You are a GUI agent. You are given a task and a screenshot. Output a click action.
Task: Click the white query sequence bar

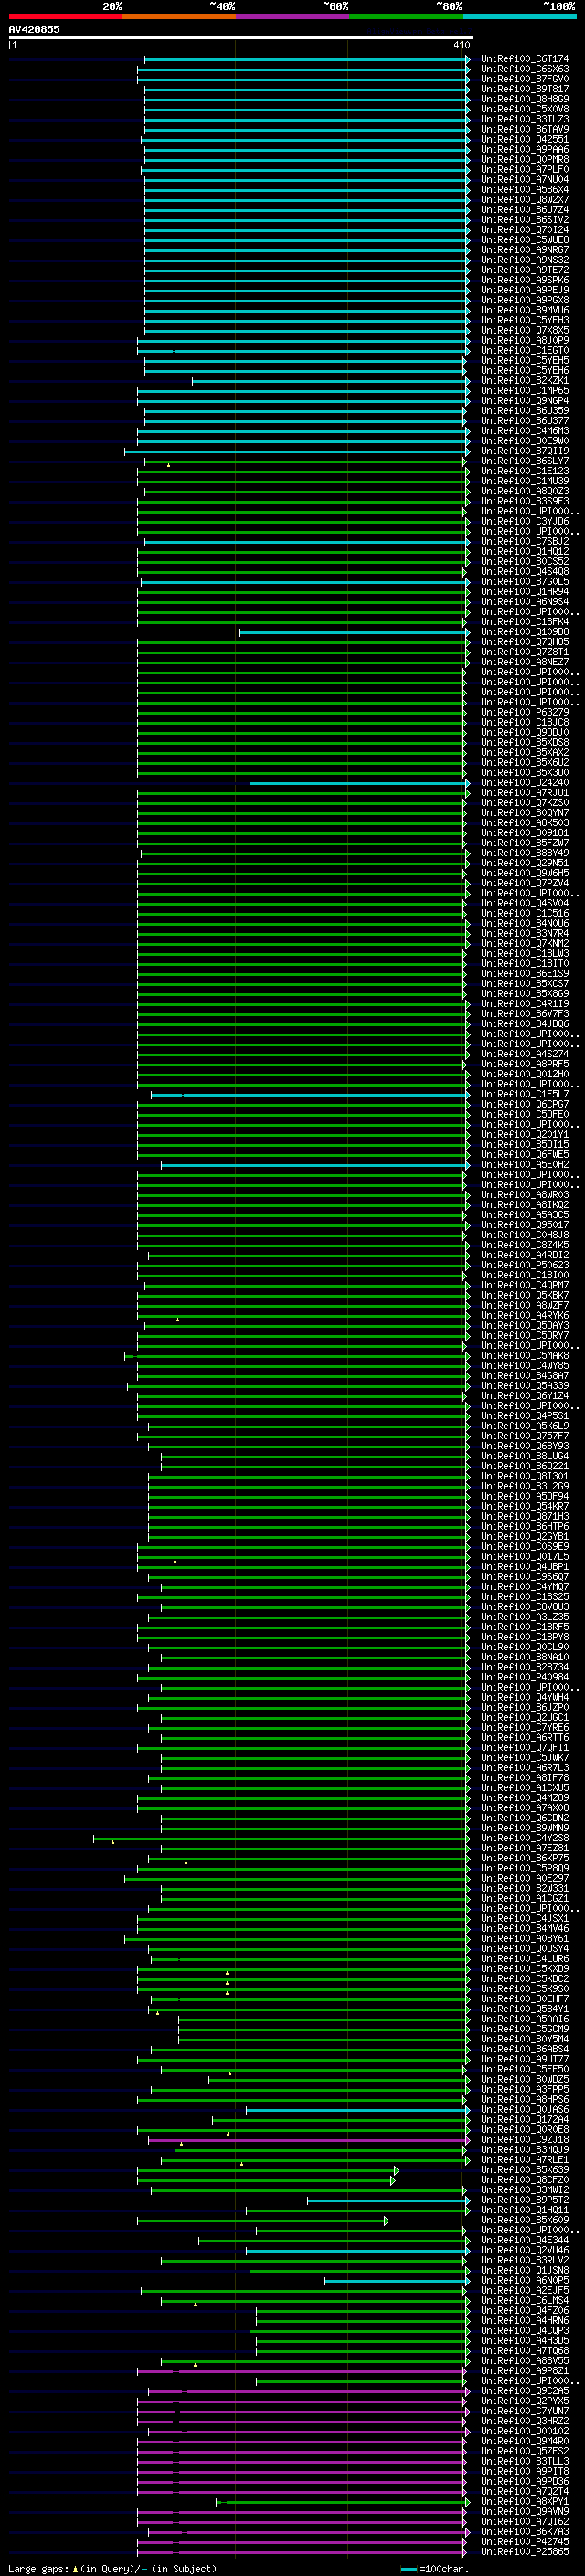tap(241, 37)
